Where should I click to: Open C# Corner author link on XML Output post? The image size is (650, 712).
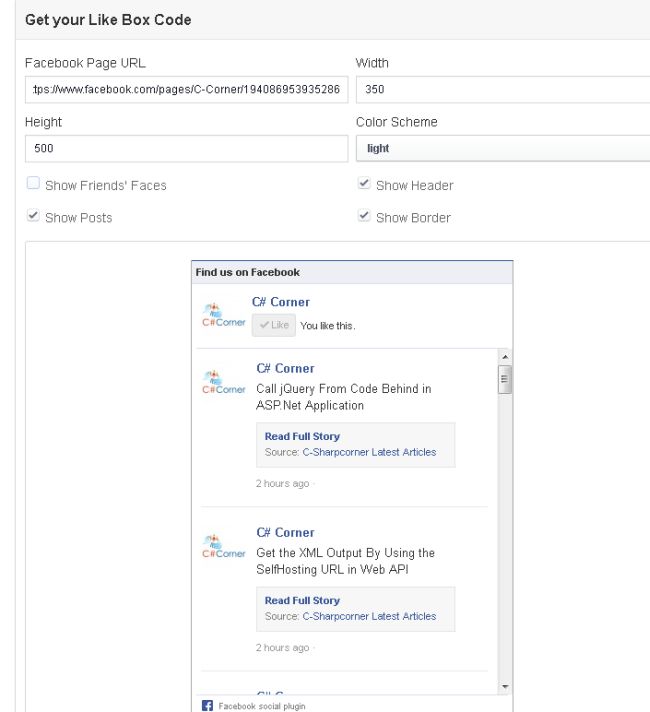[285, 532]
